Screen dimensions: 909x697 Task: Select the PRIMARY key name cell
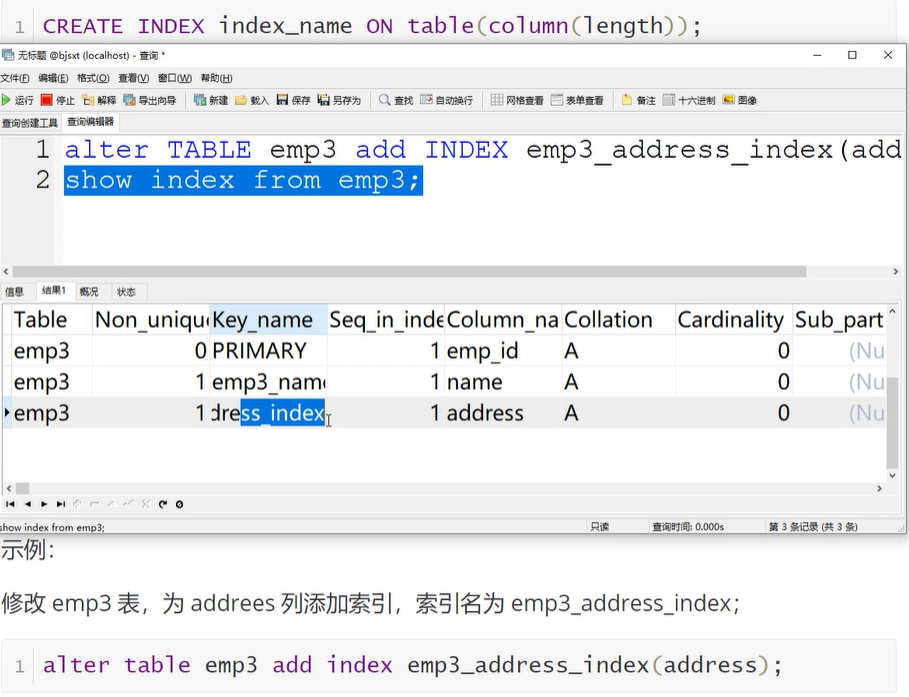click(x=268, y=351)
